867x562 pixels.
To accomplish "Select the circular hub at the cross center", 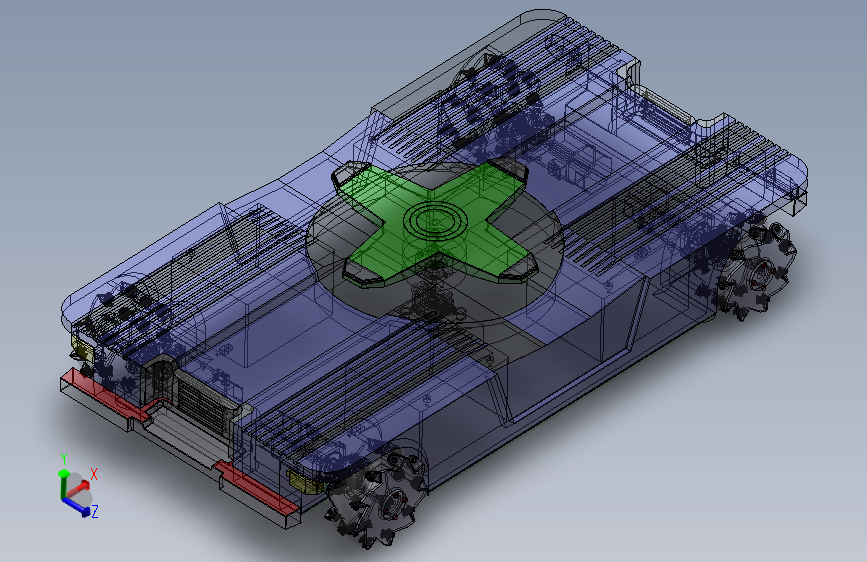I will click(434, 221).
